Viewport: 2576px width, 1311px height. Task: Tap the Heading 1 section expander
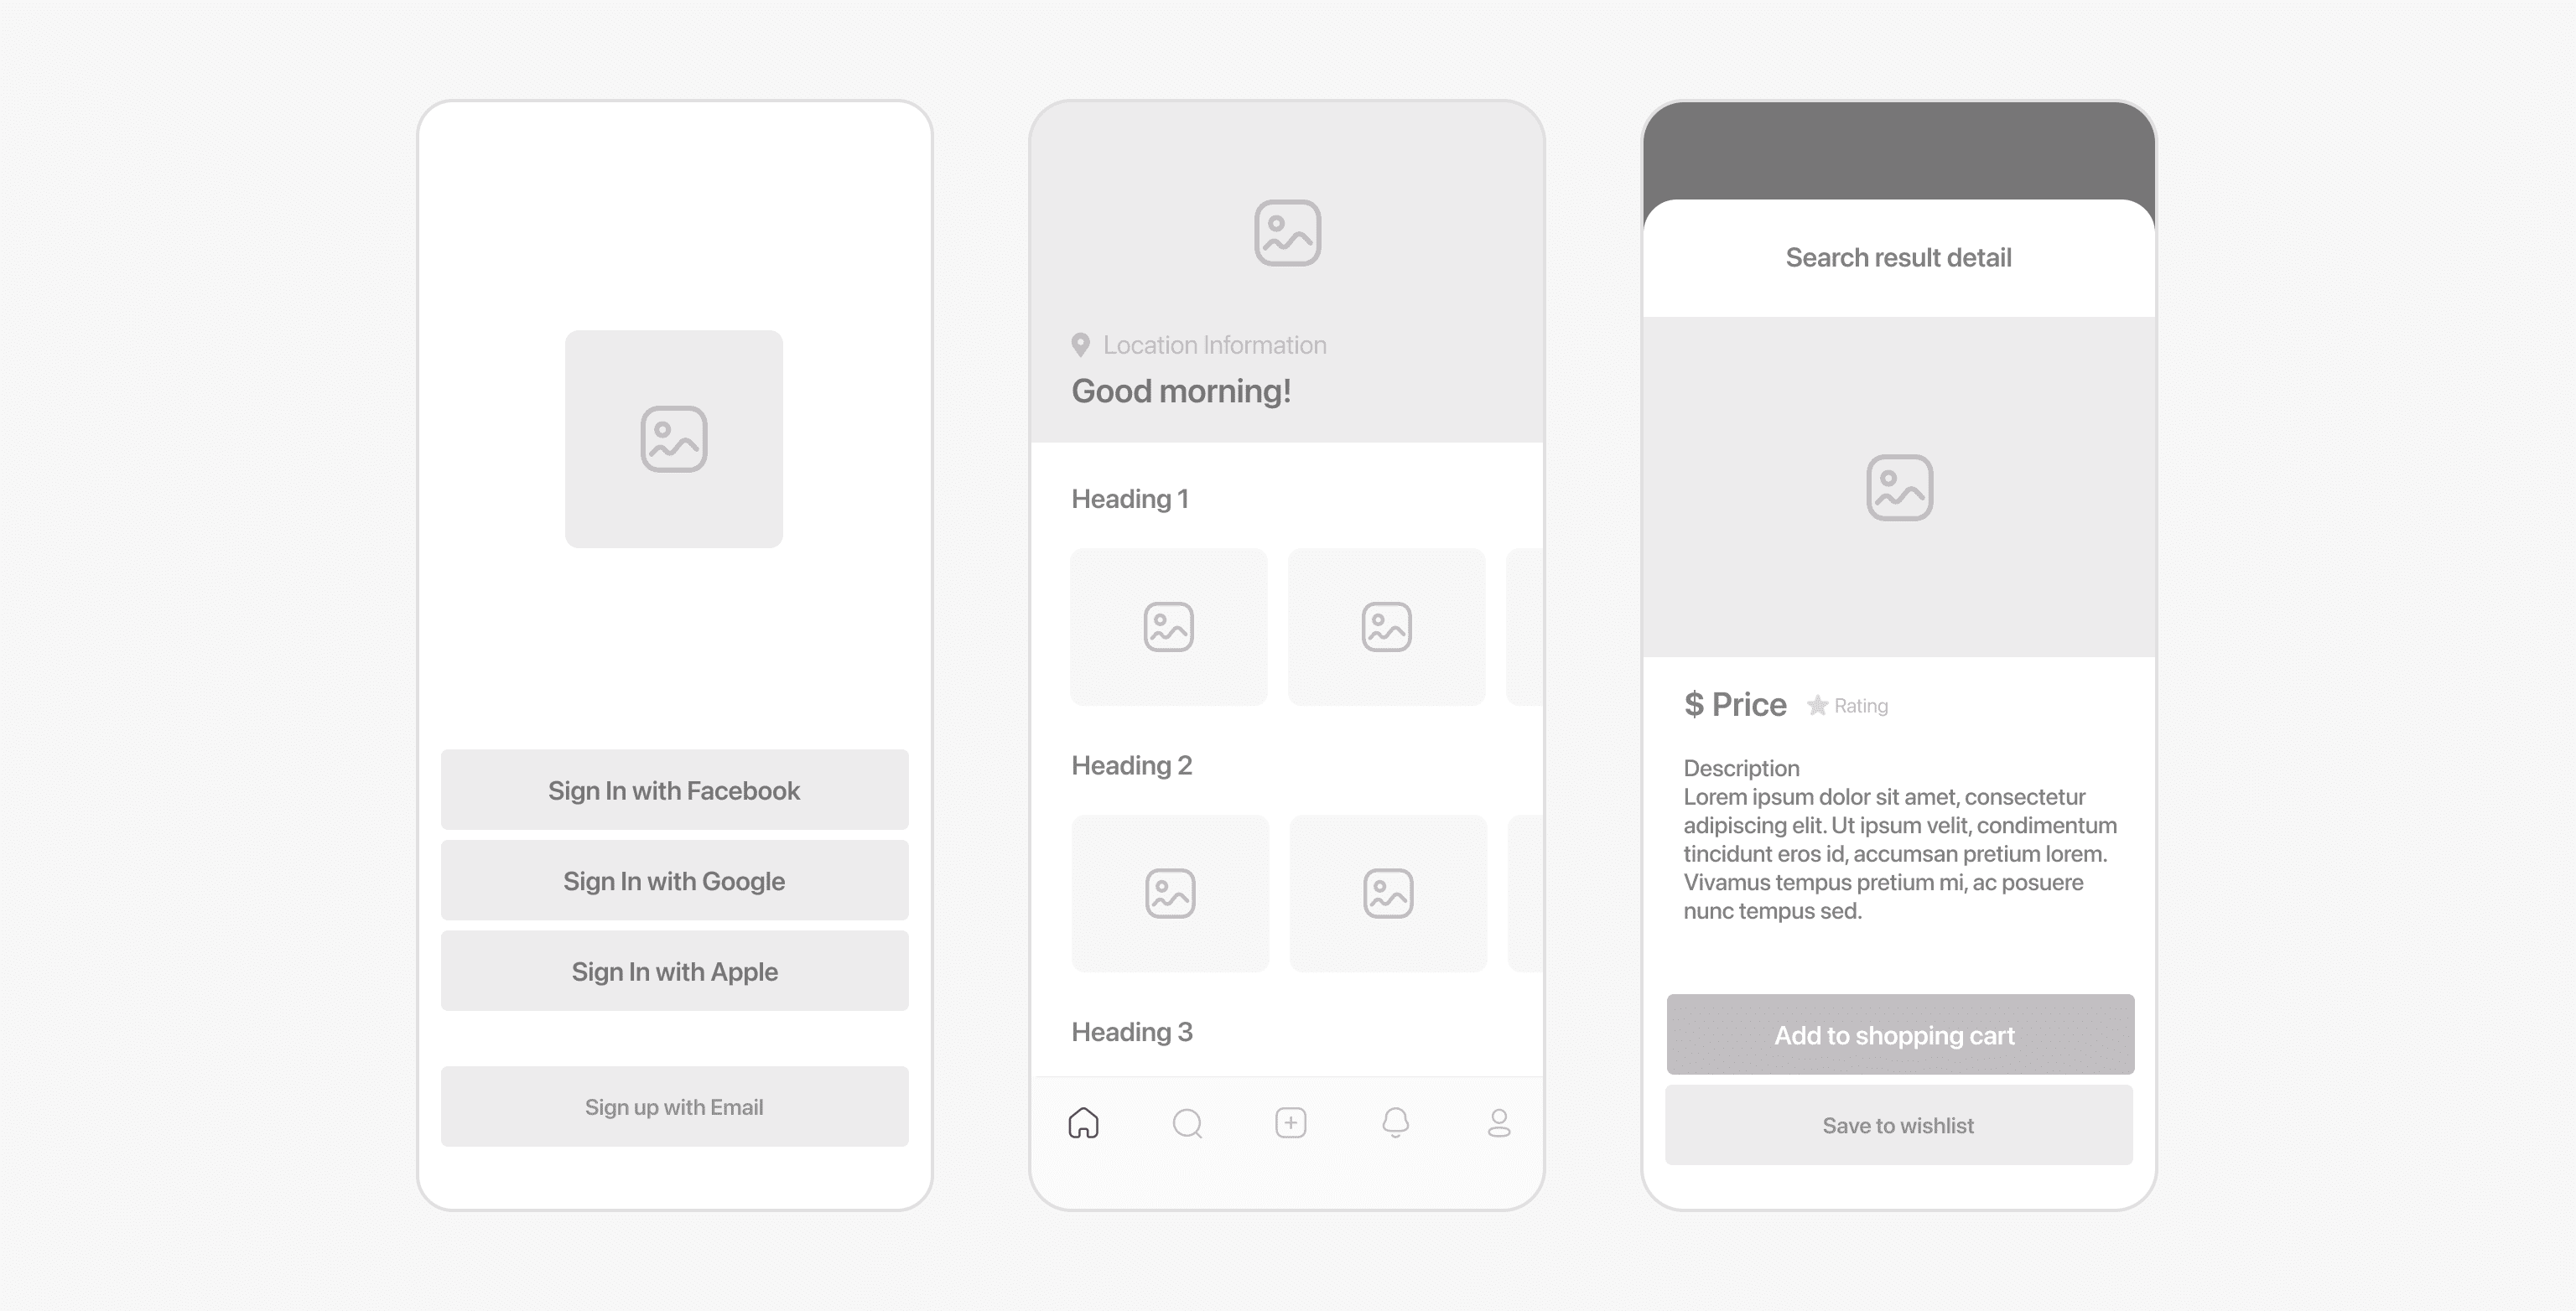click(x=1129, y=498)
